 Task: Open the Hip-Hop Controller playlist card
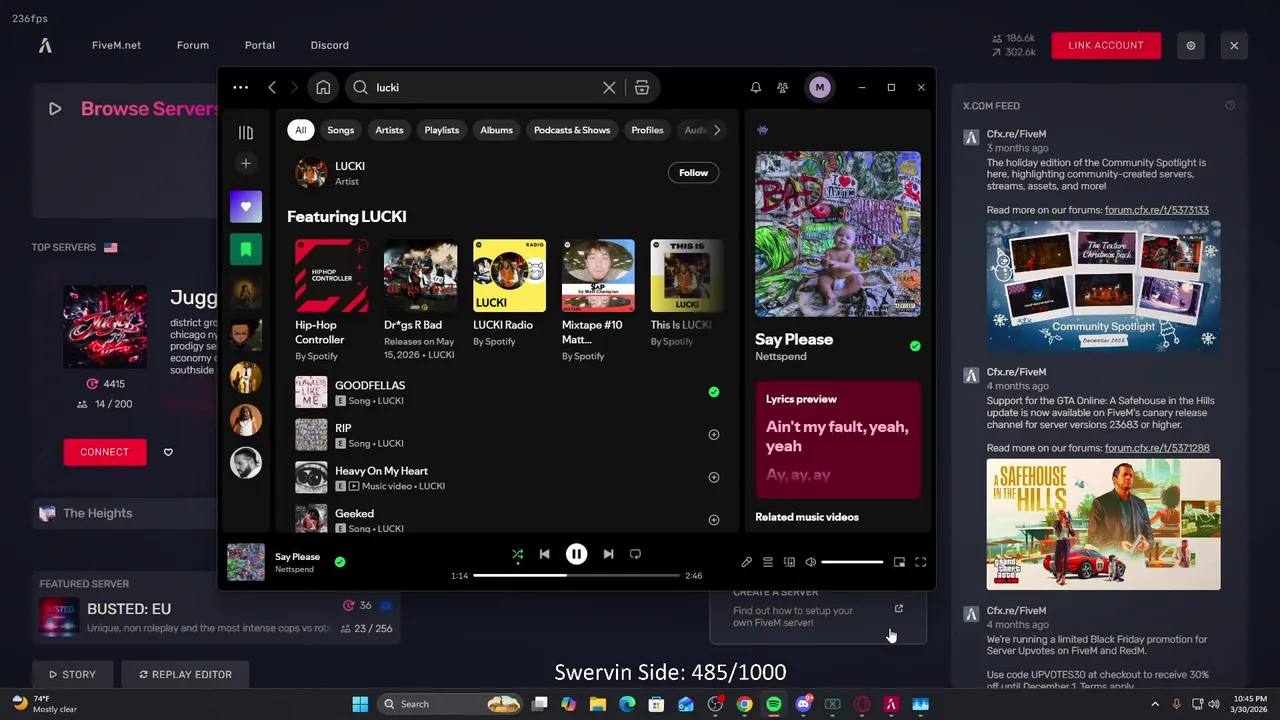[x=331, y=300]
